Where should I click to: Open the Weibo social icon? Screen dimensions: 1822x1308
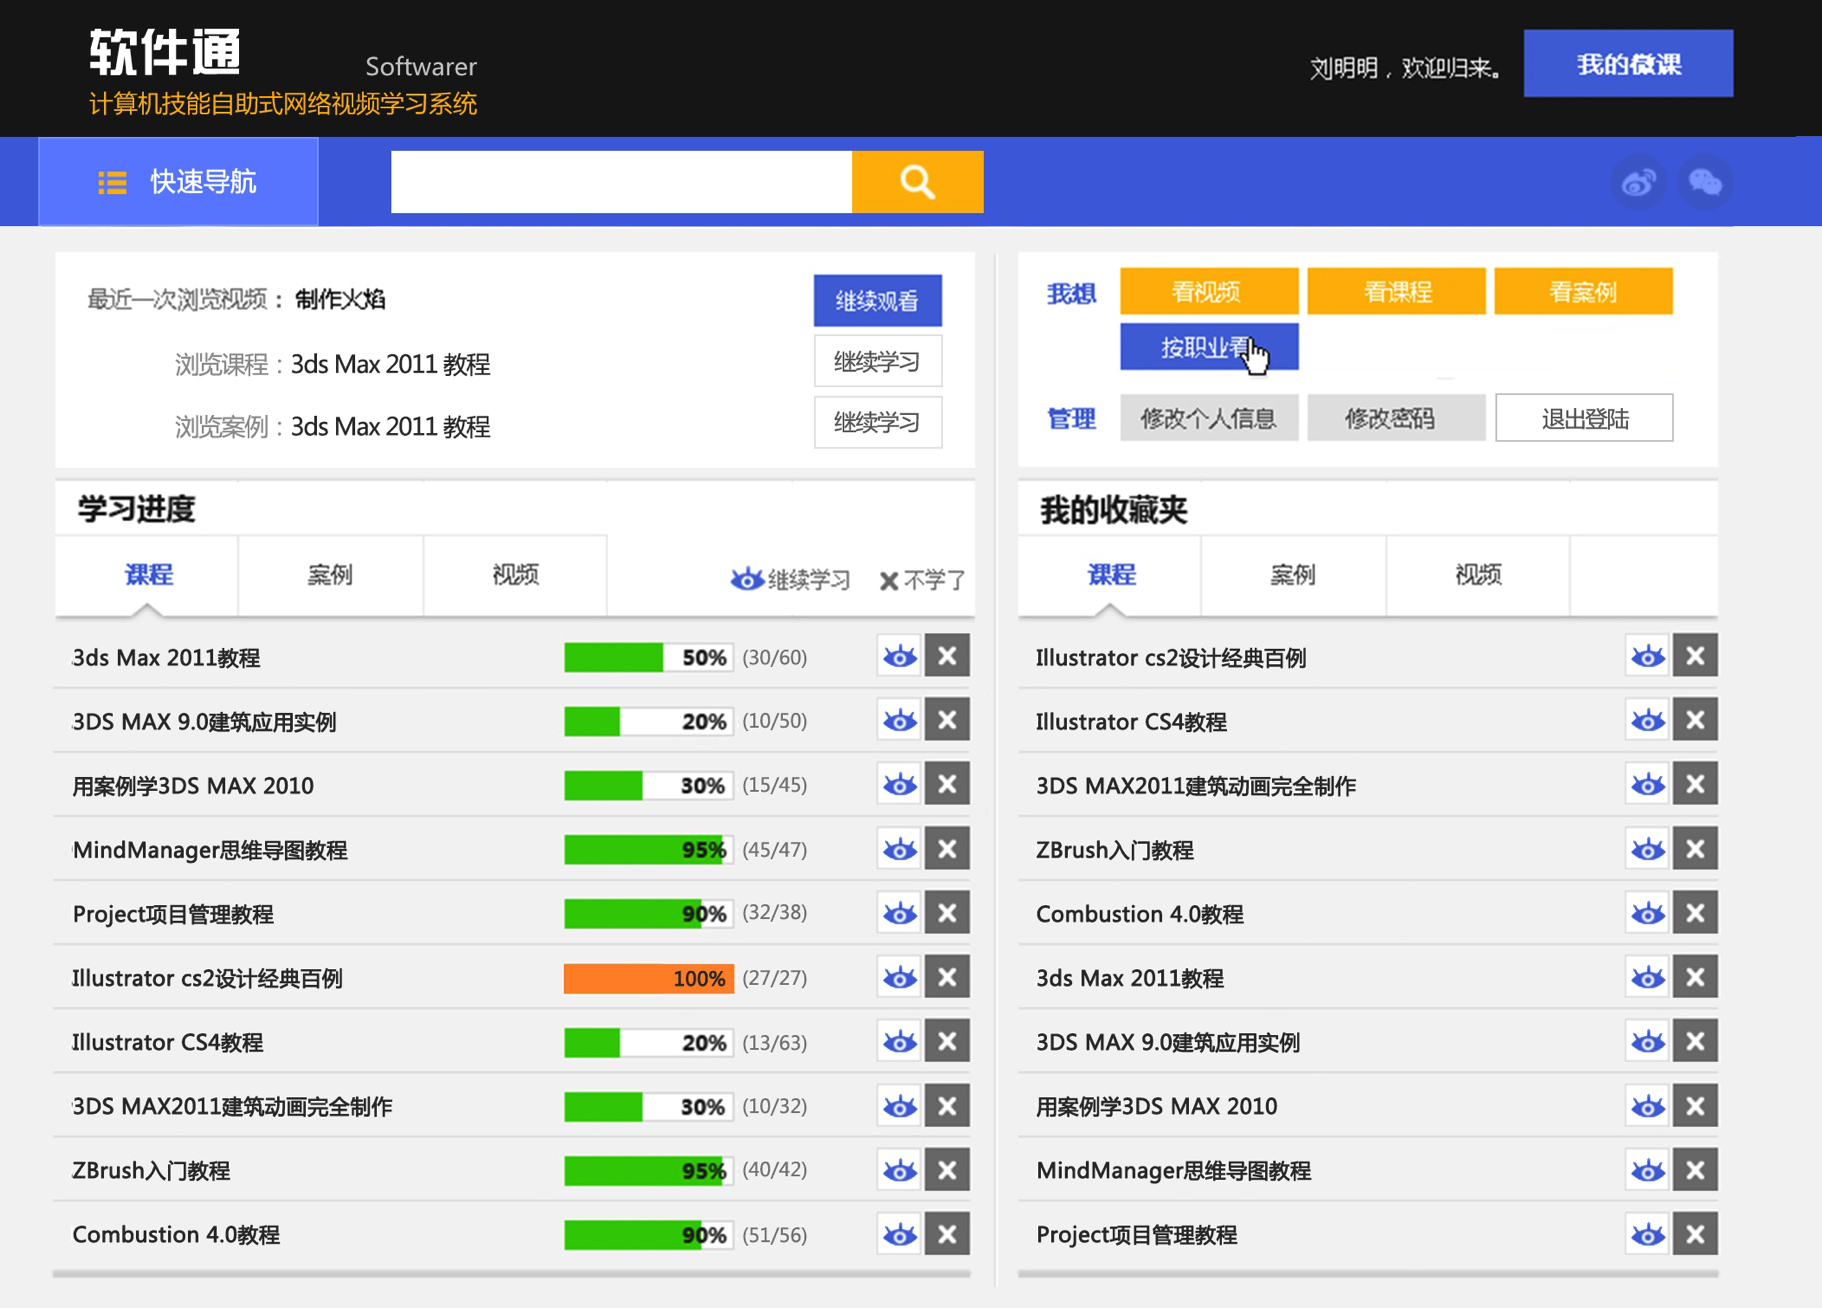point(1637,183)
